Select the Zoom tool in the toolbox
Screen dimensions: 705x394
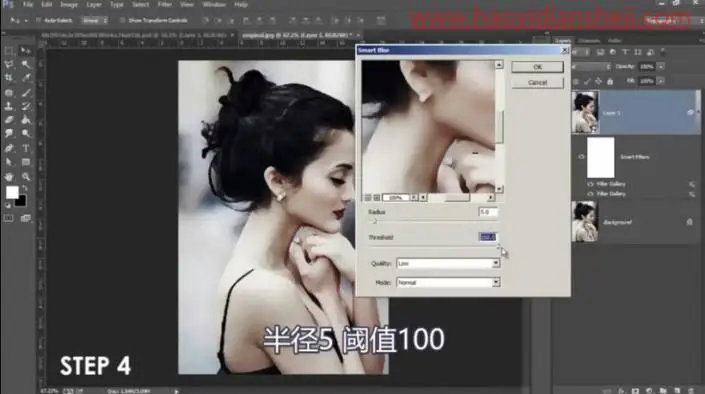click(x=26, y=177)
